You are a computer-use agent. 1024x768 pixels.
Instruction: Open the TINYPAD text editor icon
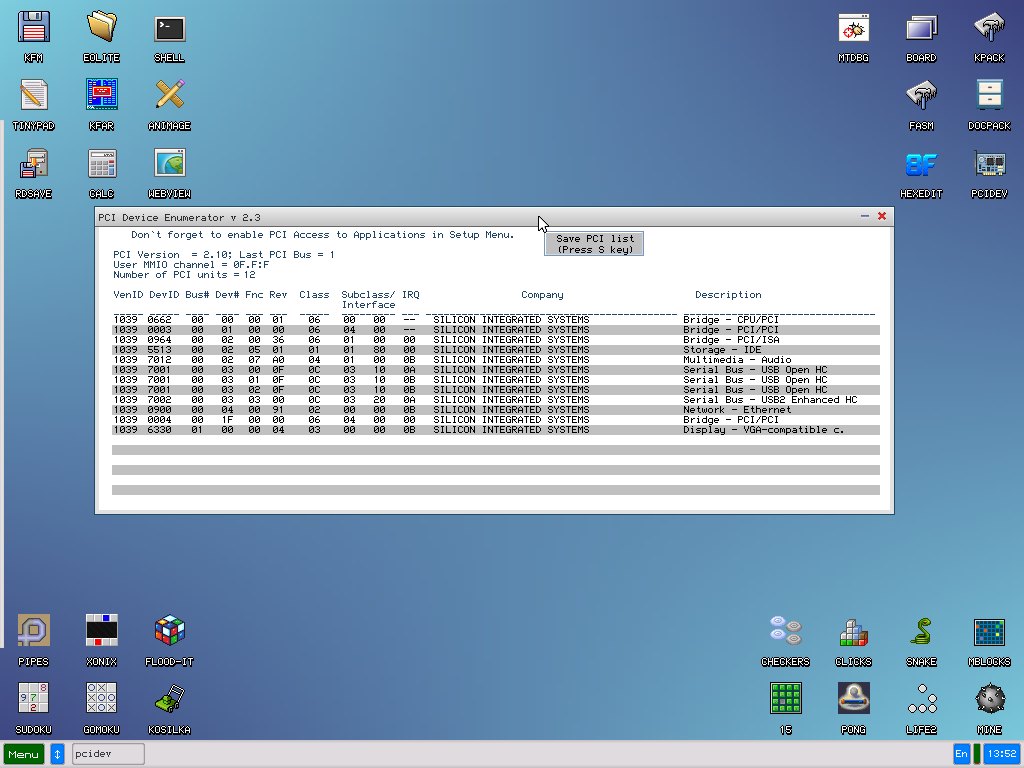pos(34,97)
